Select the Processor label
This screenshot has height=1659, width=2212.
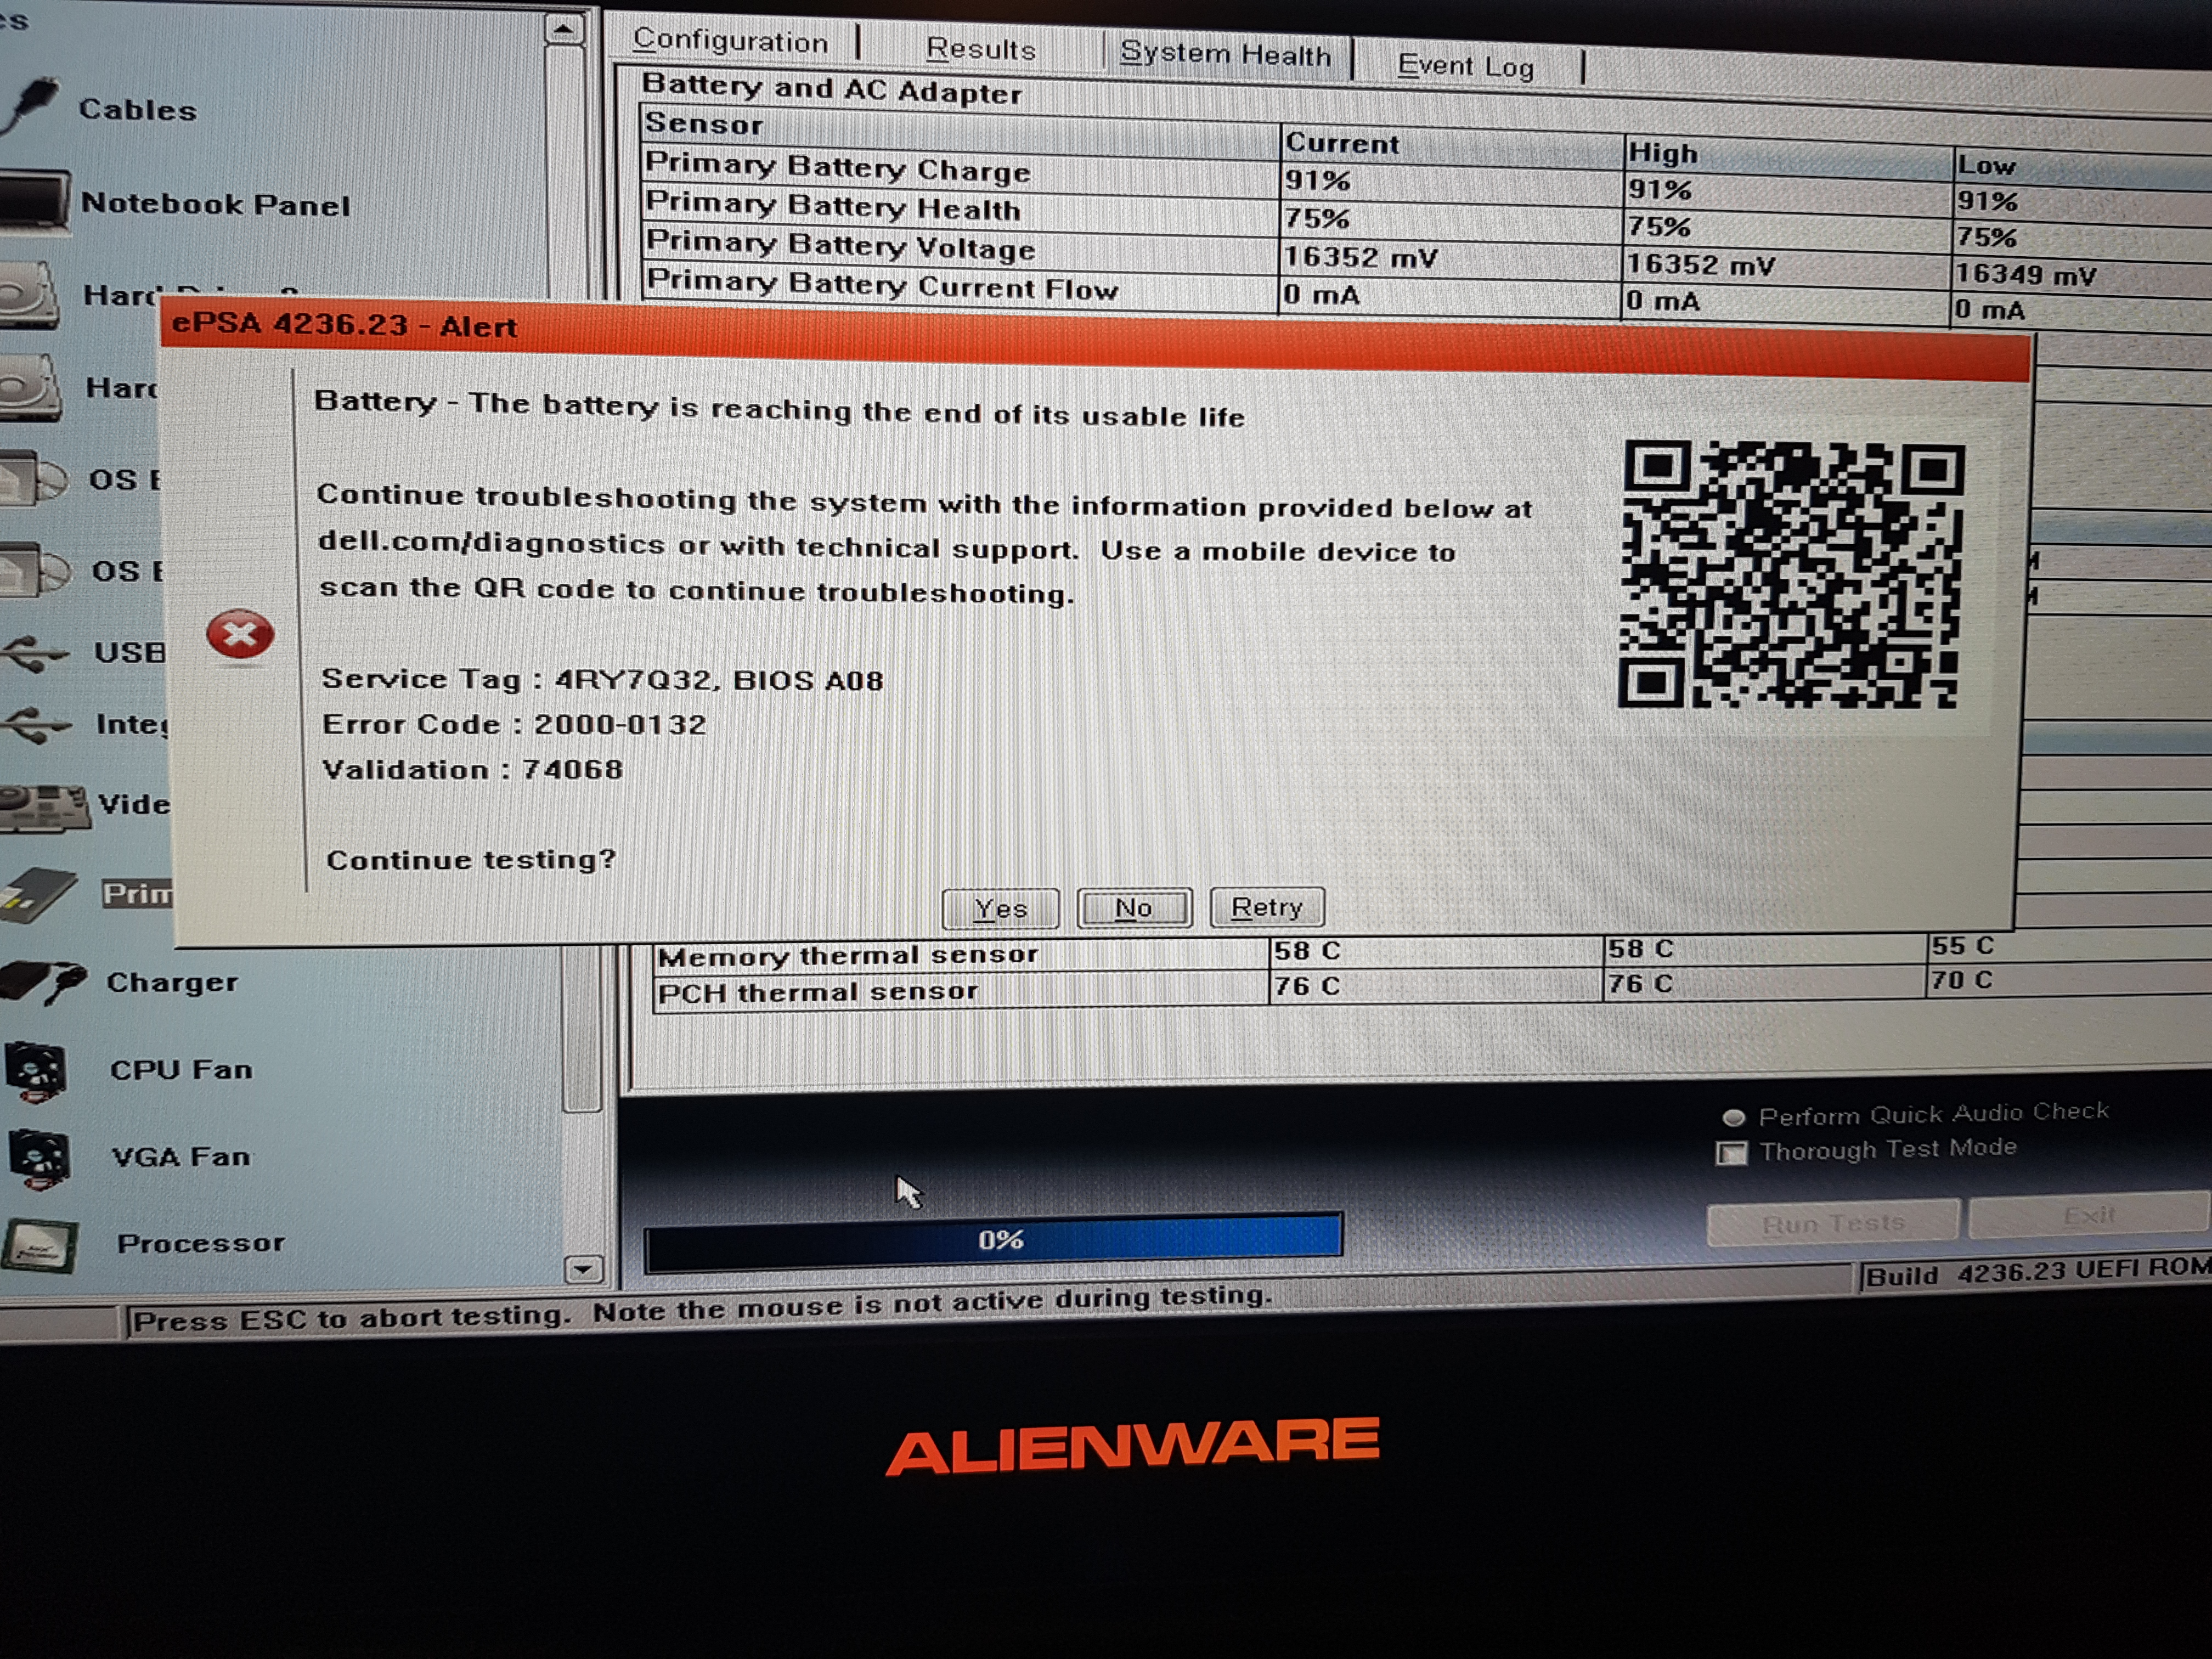point(201,1243)
